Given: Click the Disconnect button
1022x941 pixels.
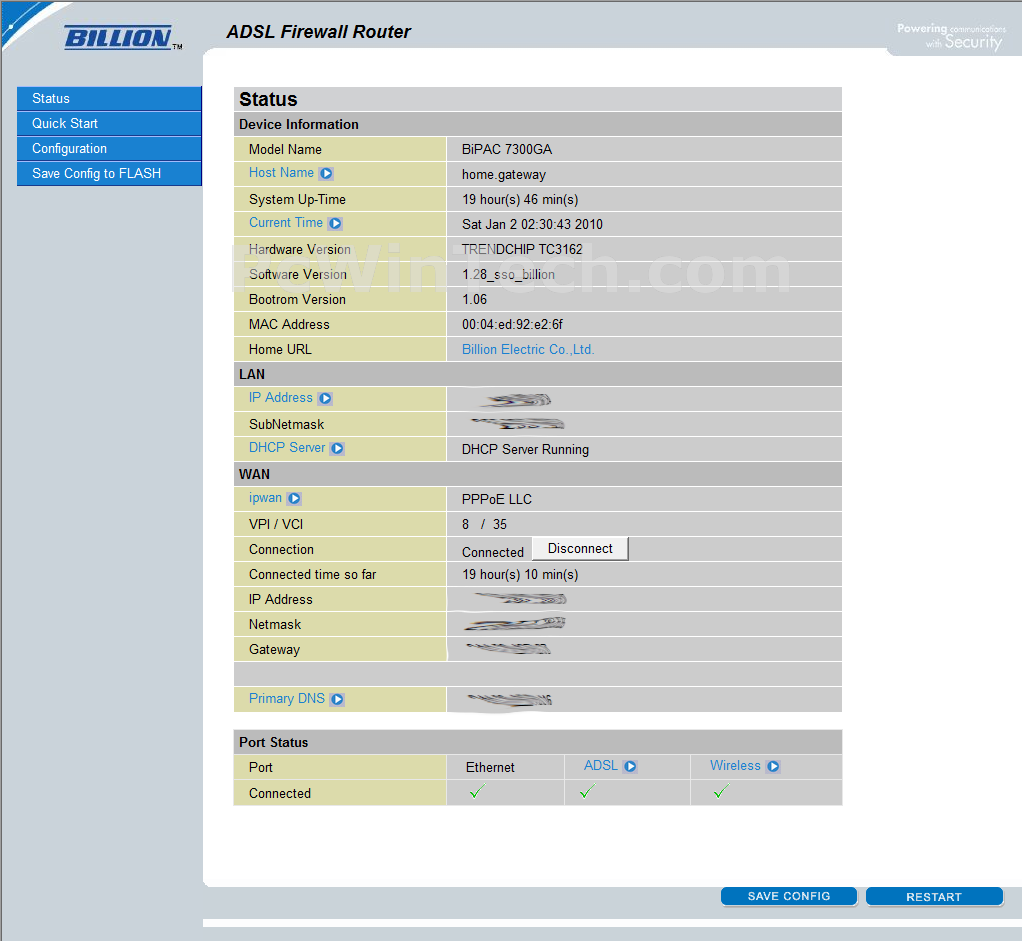Looking at the screenshot, I should [580, 549].
